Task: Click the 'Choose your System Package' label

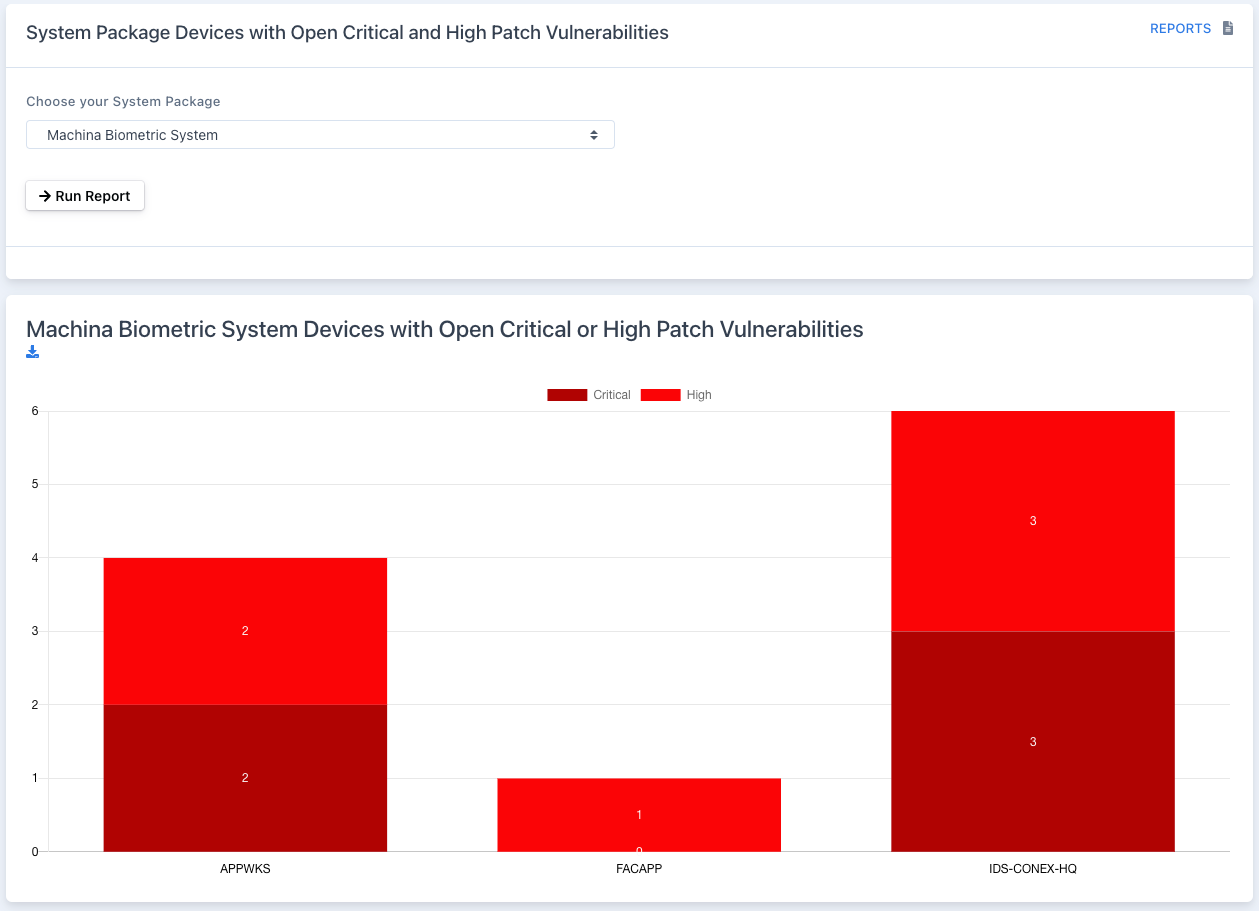Action: (x=123, y=101)
